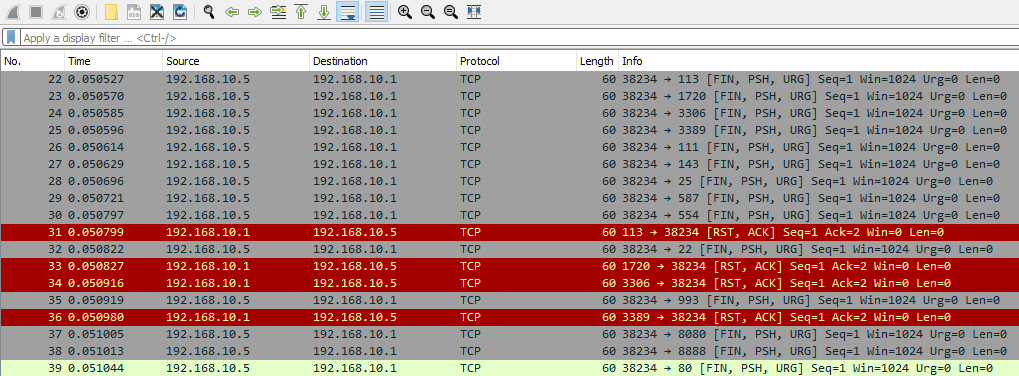
Task: Open the display filter bookmark menu
Action: (x=11, y=38)
